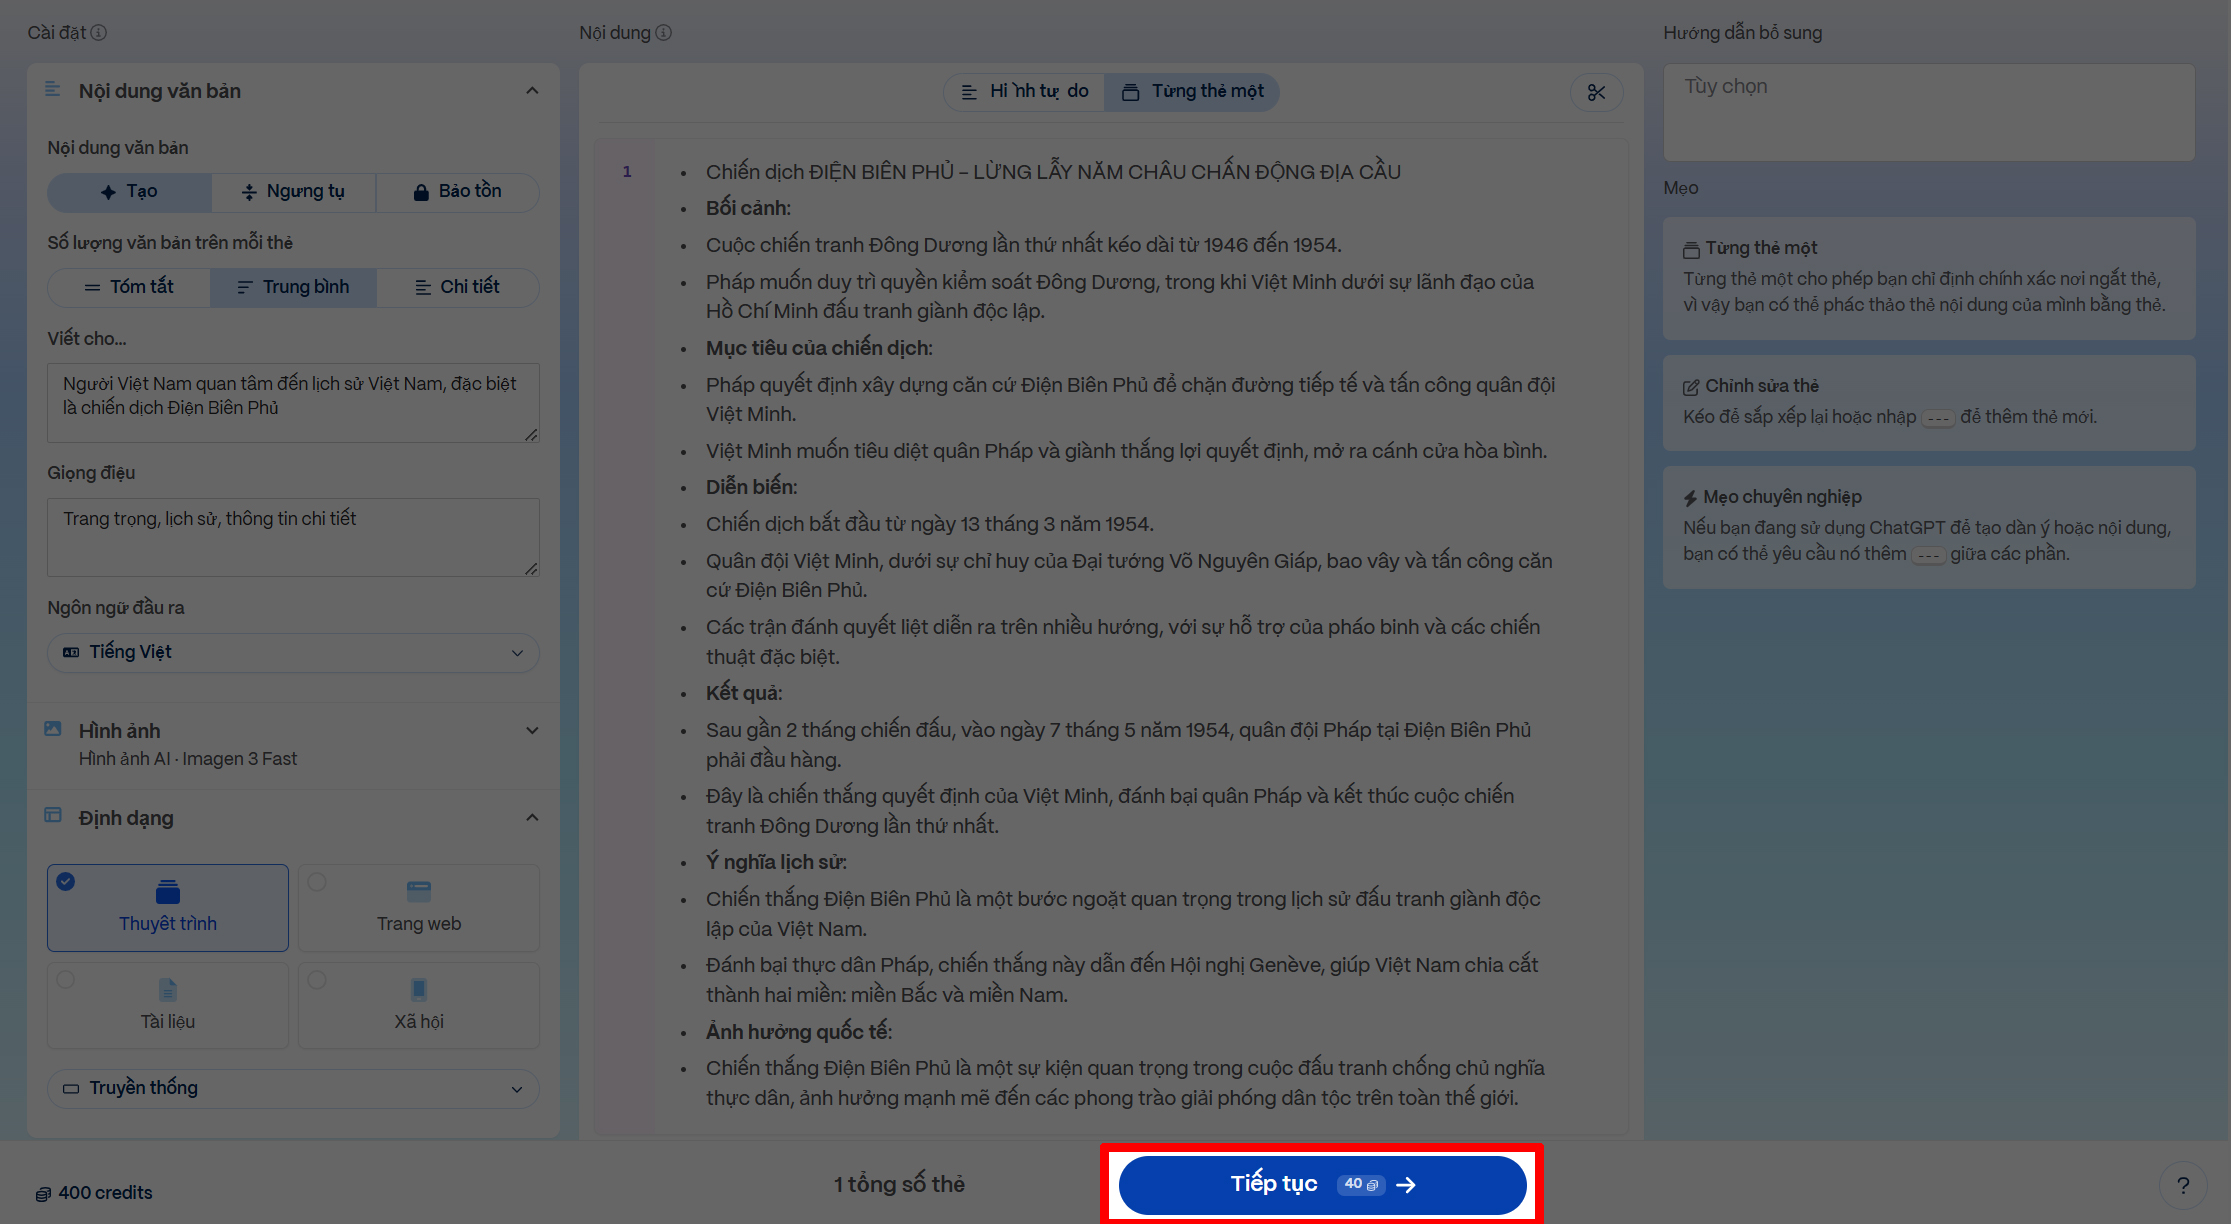This screenshot has width=2231, height=1224.
Task: Click the card number 1 marker
Action: pyautogui.click(x=627, y=172)
